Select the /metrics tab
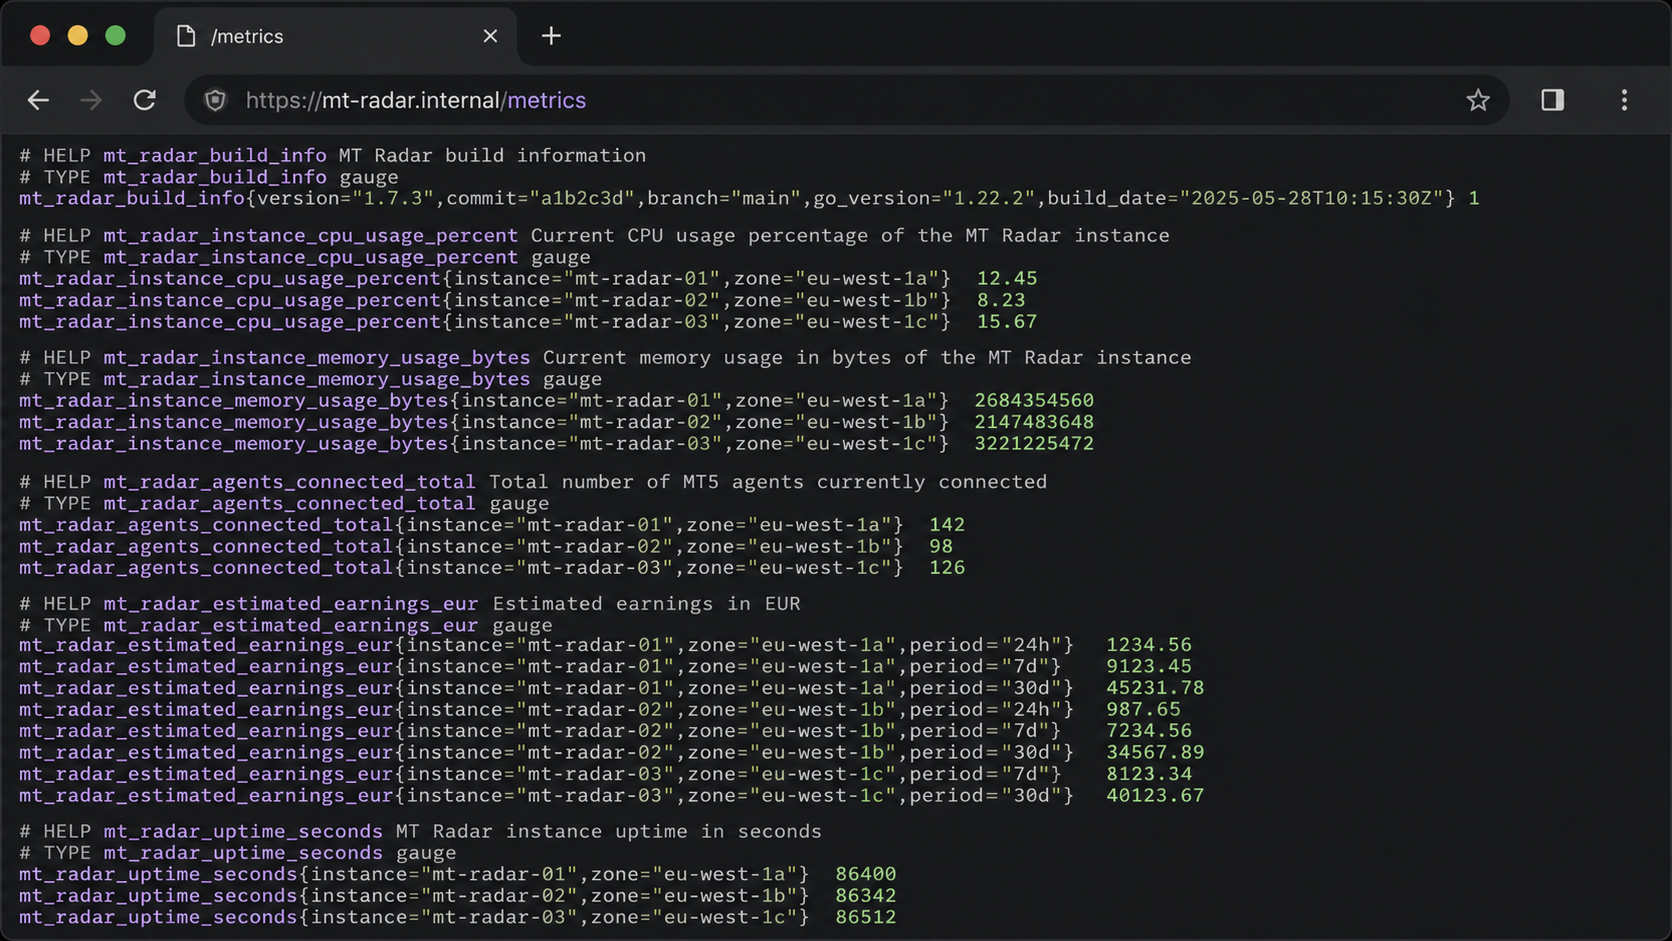 336,36
